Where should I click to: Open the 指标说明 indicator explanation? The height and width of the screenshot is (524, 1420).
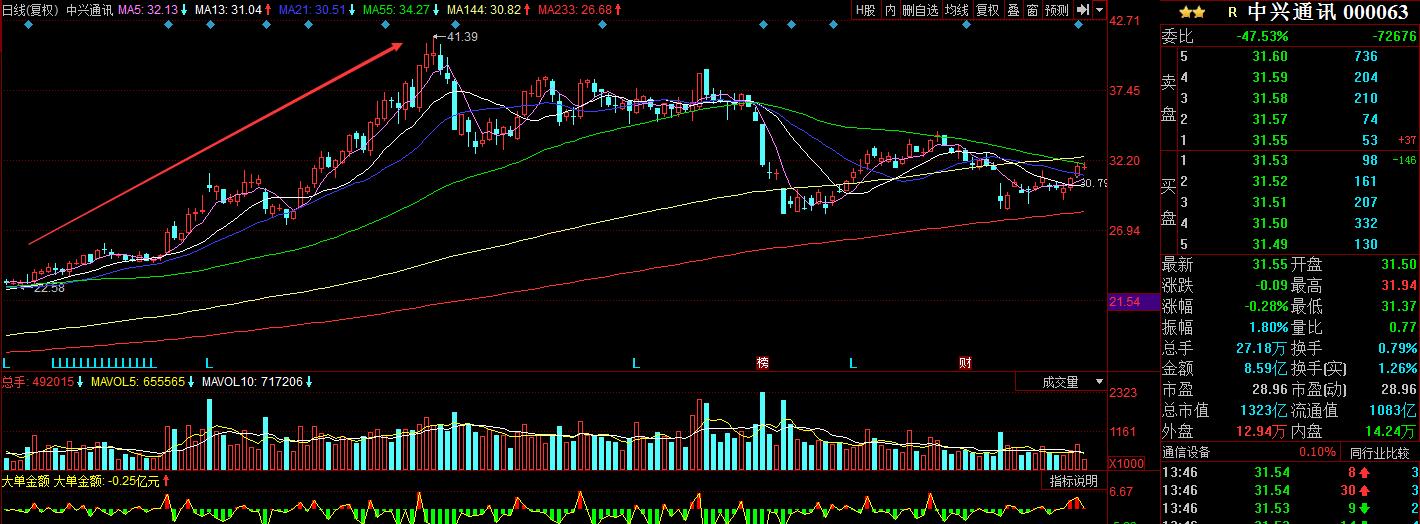pos(1073,481)
